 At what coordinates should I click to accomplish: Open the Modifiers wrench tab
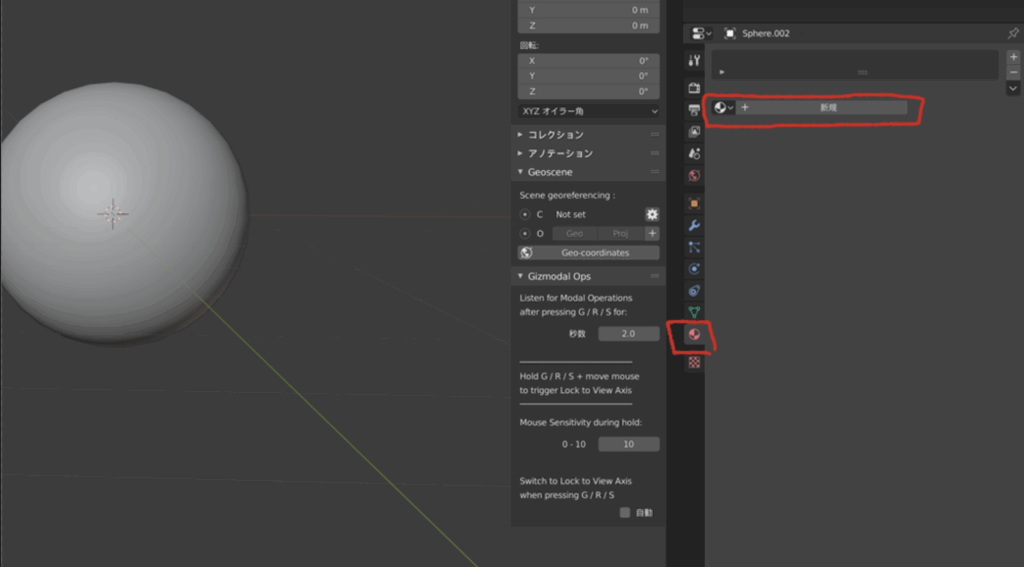click(694, 225)
